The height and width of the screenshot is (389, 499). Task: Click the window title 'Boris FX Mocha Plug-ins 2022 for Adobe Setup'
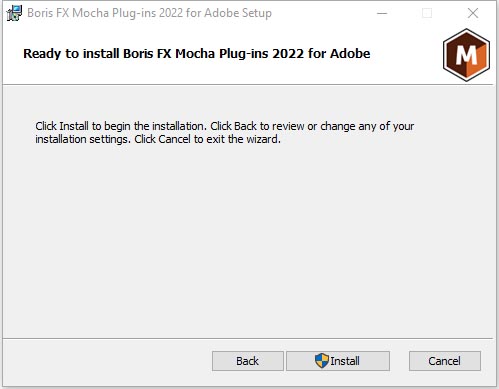(149, 13)
